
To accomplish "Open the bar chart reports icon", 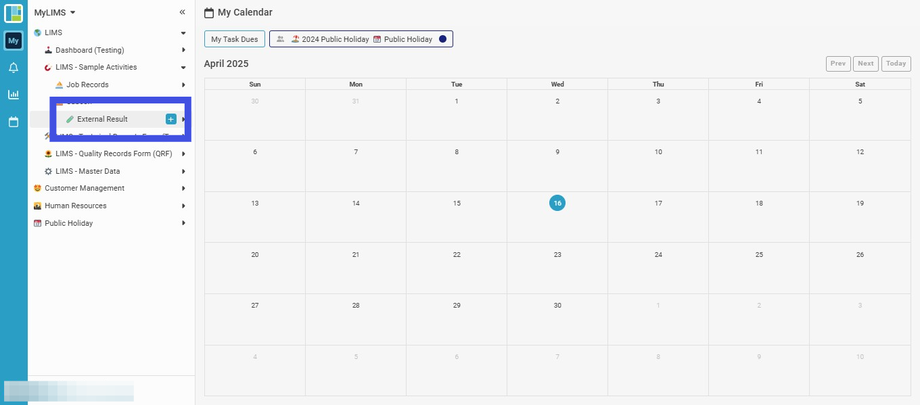I will tap(13, 94).
